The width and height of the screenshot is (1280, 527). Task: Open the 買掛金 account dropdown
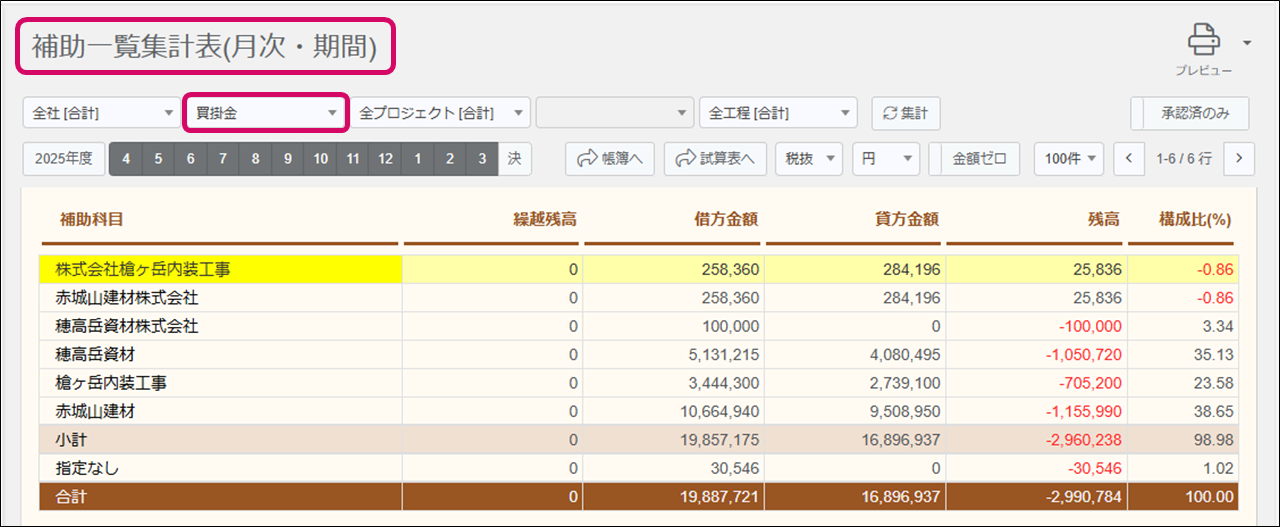pyautogui.click(x=266, y=113)
